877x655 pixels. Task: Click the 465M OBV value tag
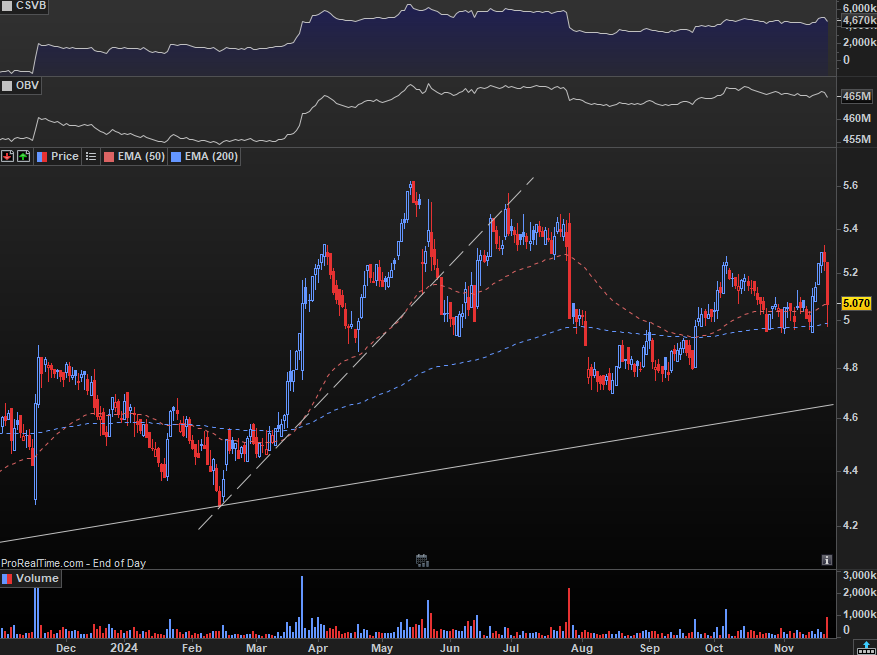pyautogui.click(x=856, y=96)
